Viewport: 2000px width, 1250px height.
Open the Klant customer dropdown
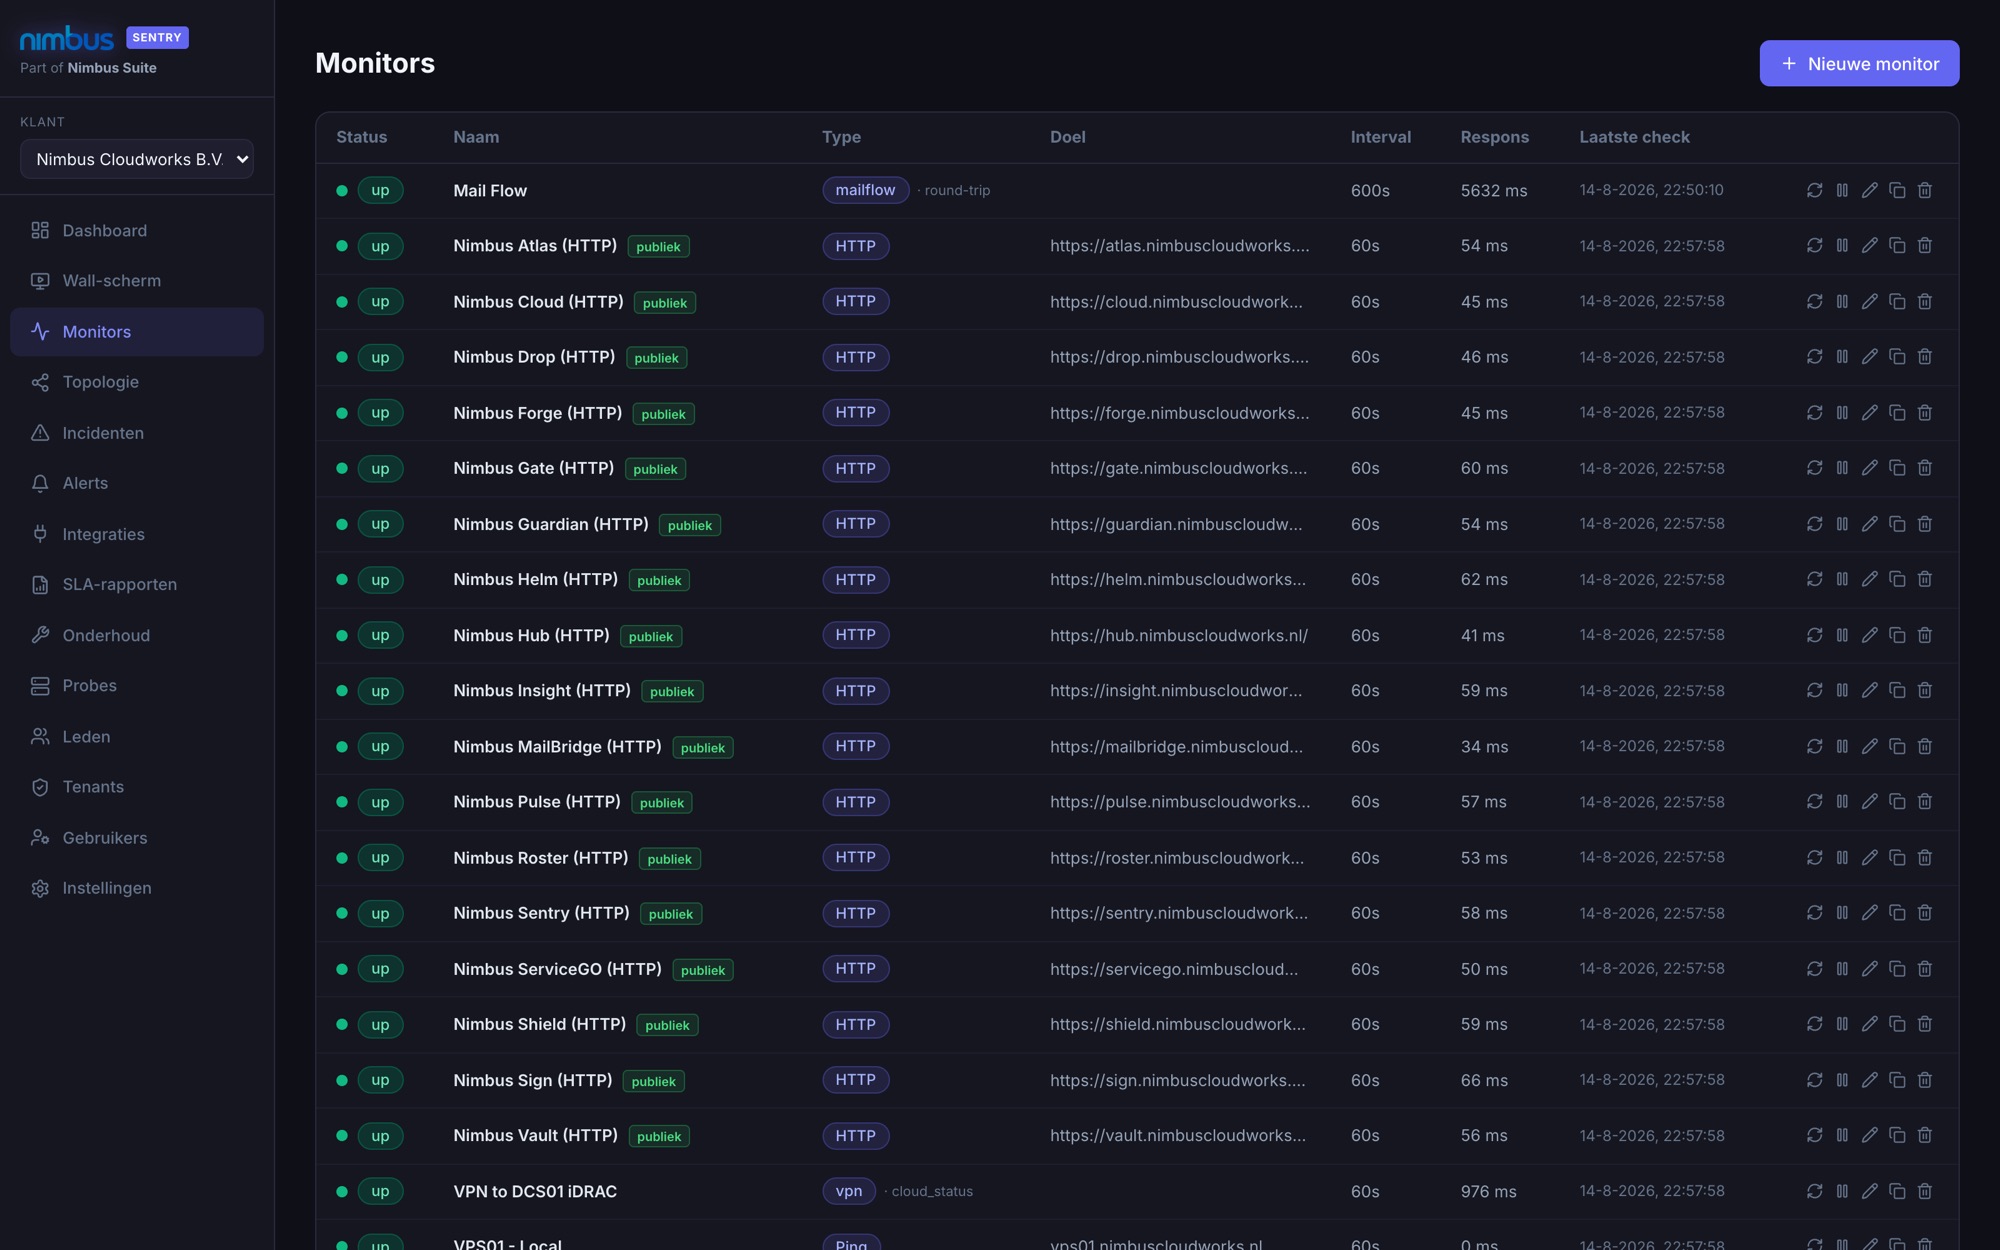point(137,159)
